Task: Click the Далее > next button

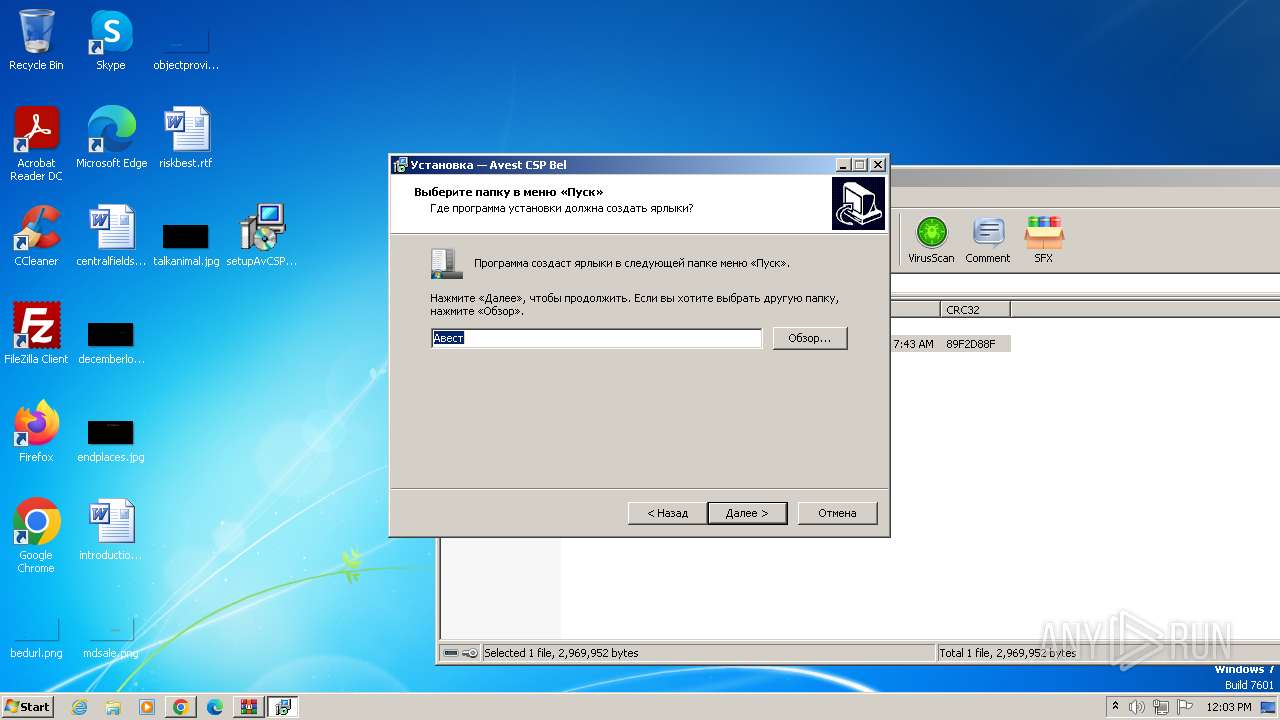Action: (747, 513)
